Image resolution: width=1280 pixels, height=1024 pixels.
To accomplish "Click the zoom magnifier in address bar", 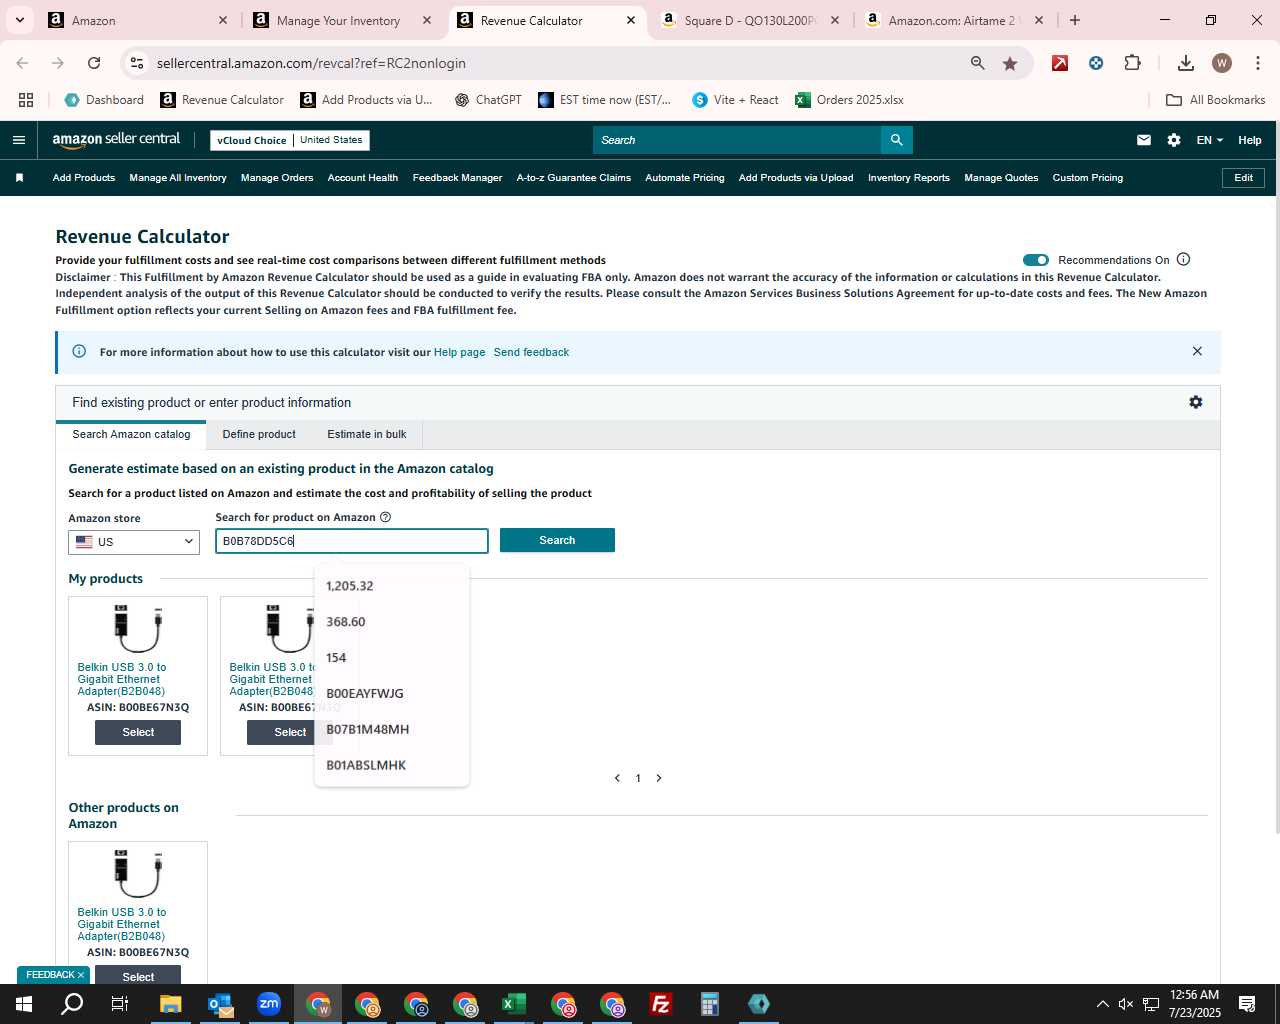I will pyautogui.click(x=978, y=63).
